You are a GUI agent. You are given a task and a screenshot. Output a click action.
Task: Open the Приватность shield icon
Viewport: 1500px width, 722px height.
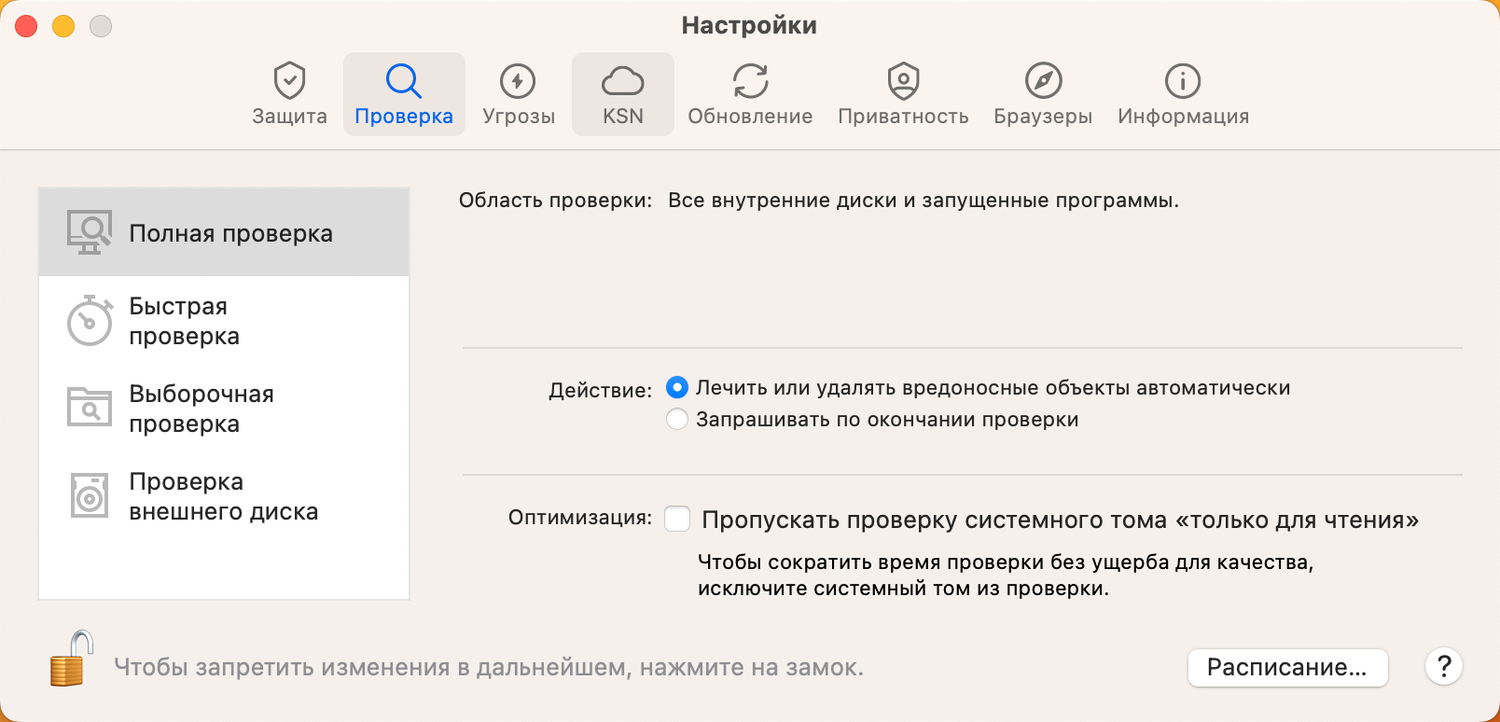[903, 80]
